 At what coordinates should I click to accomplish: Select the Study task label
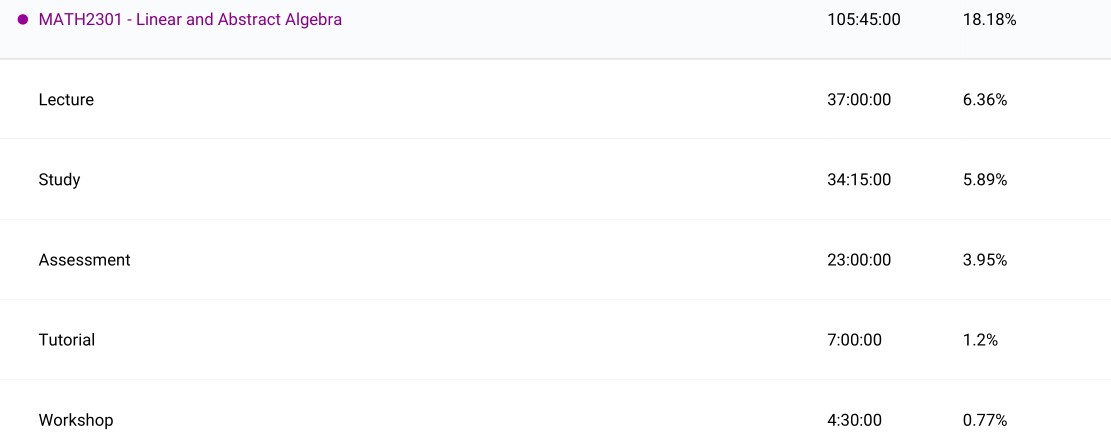point(59,180)
